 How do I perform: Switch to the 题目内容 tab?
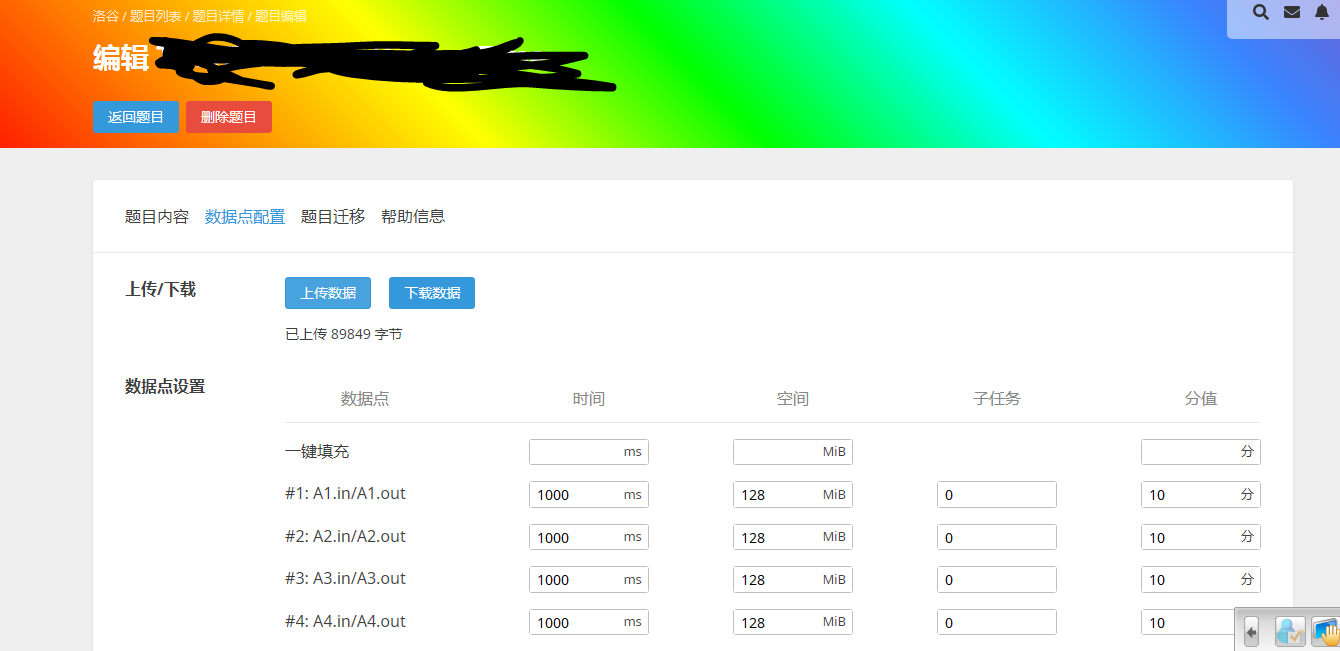click(x=157, y=216)
